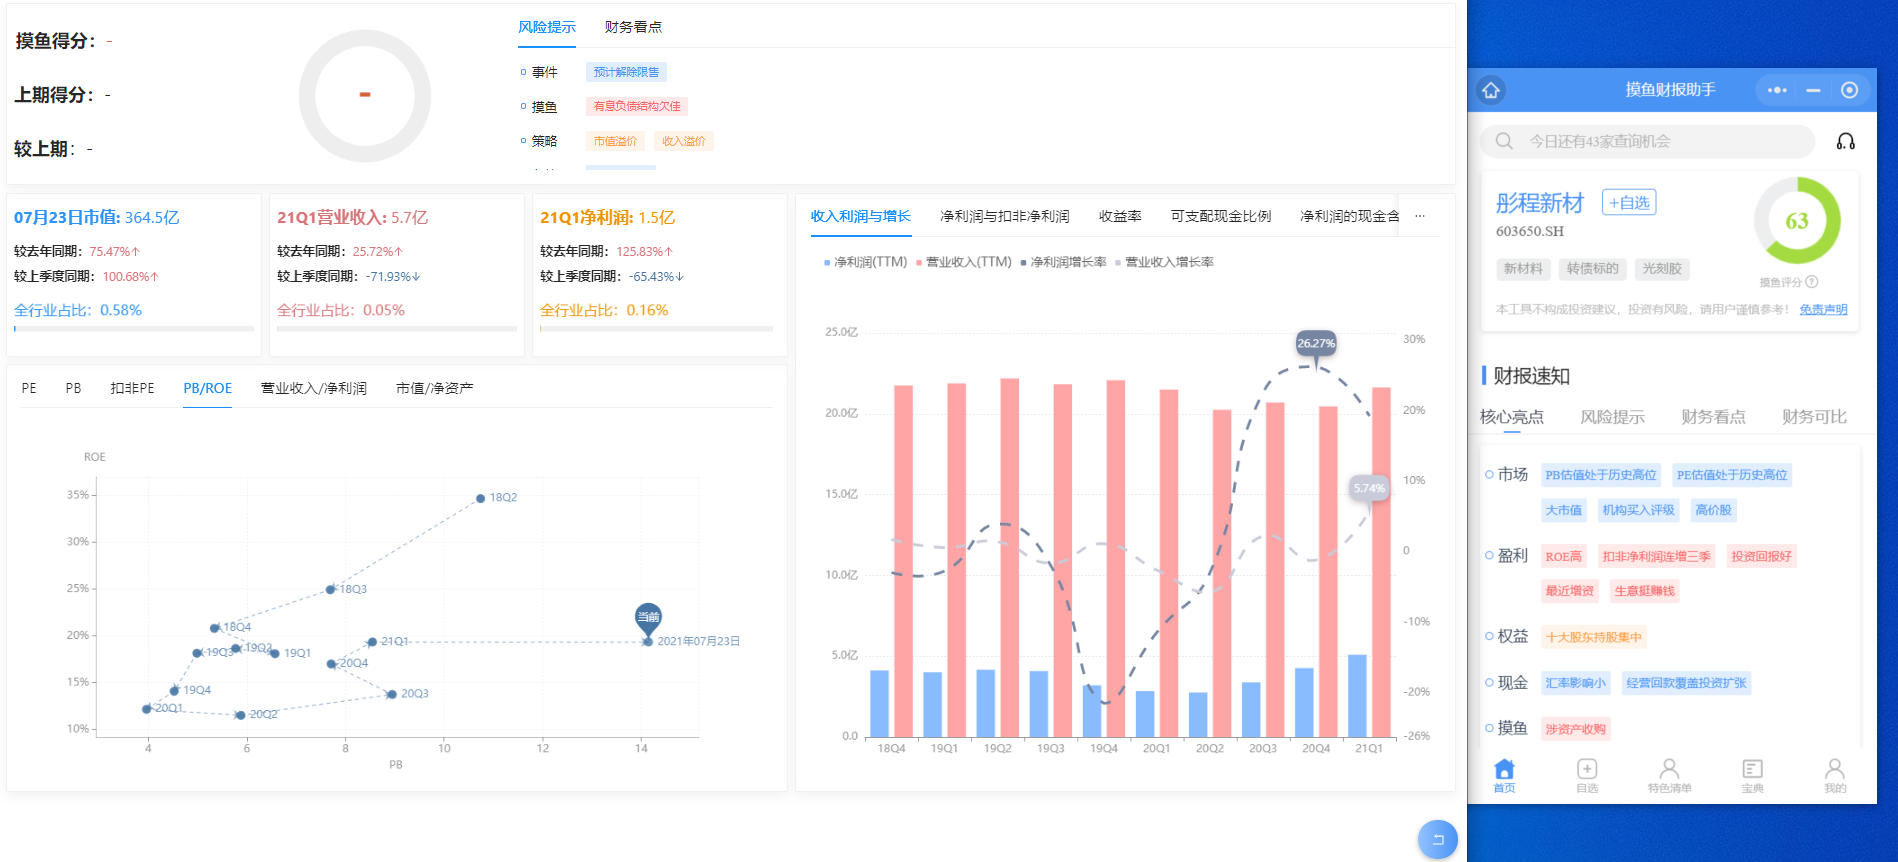Toggle 净利润(TTM) legend series
Image resolution: width=1898 pixels, height=862 pixels.
tap(865, 262)
